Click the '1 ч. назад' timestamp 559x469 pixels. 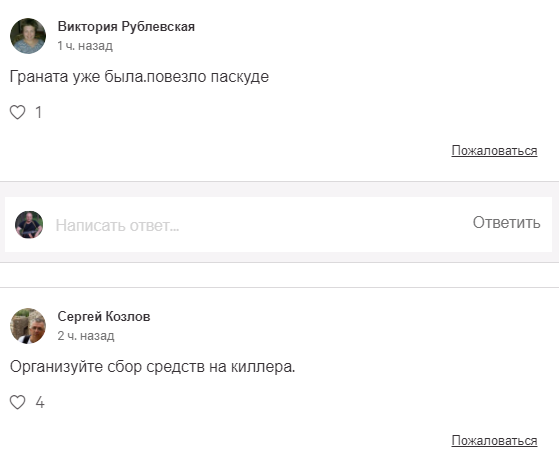click(85, 46)
